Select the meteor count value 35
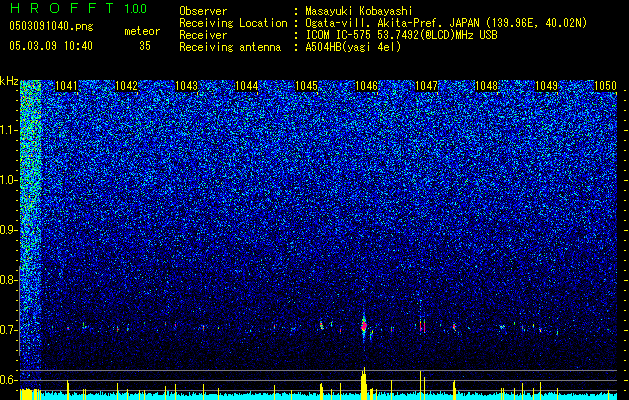The width and height of the screenshot is (629, 400). [145, 46]
